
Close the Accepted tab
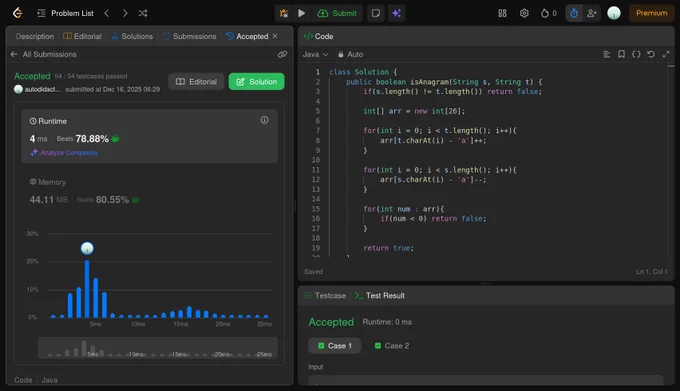[275, 36]
